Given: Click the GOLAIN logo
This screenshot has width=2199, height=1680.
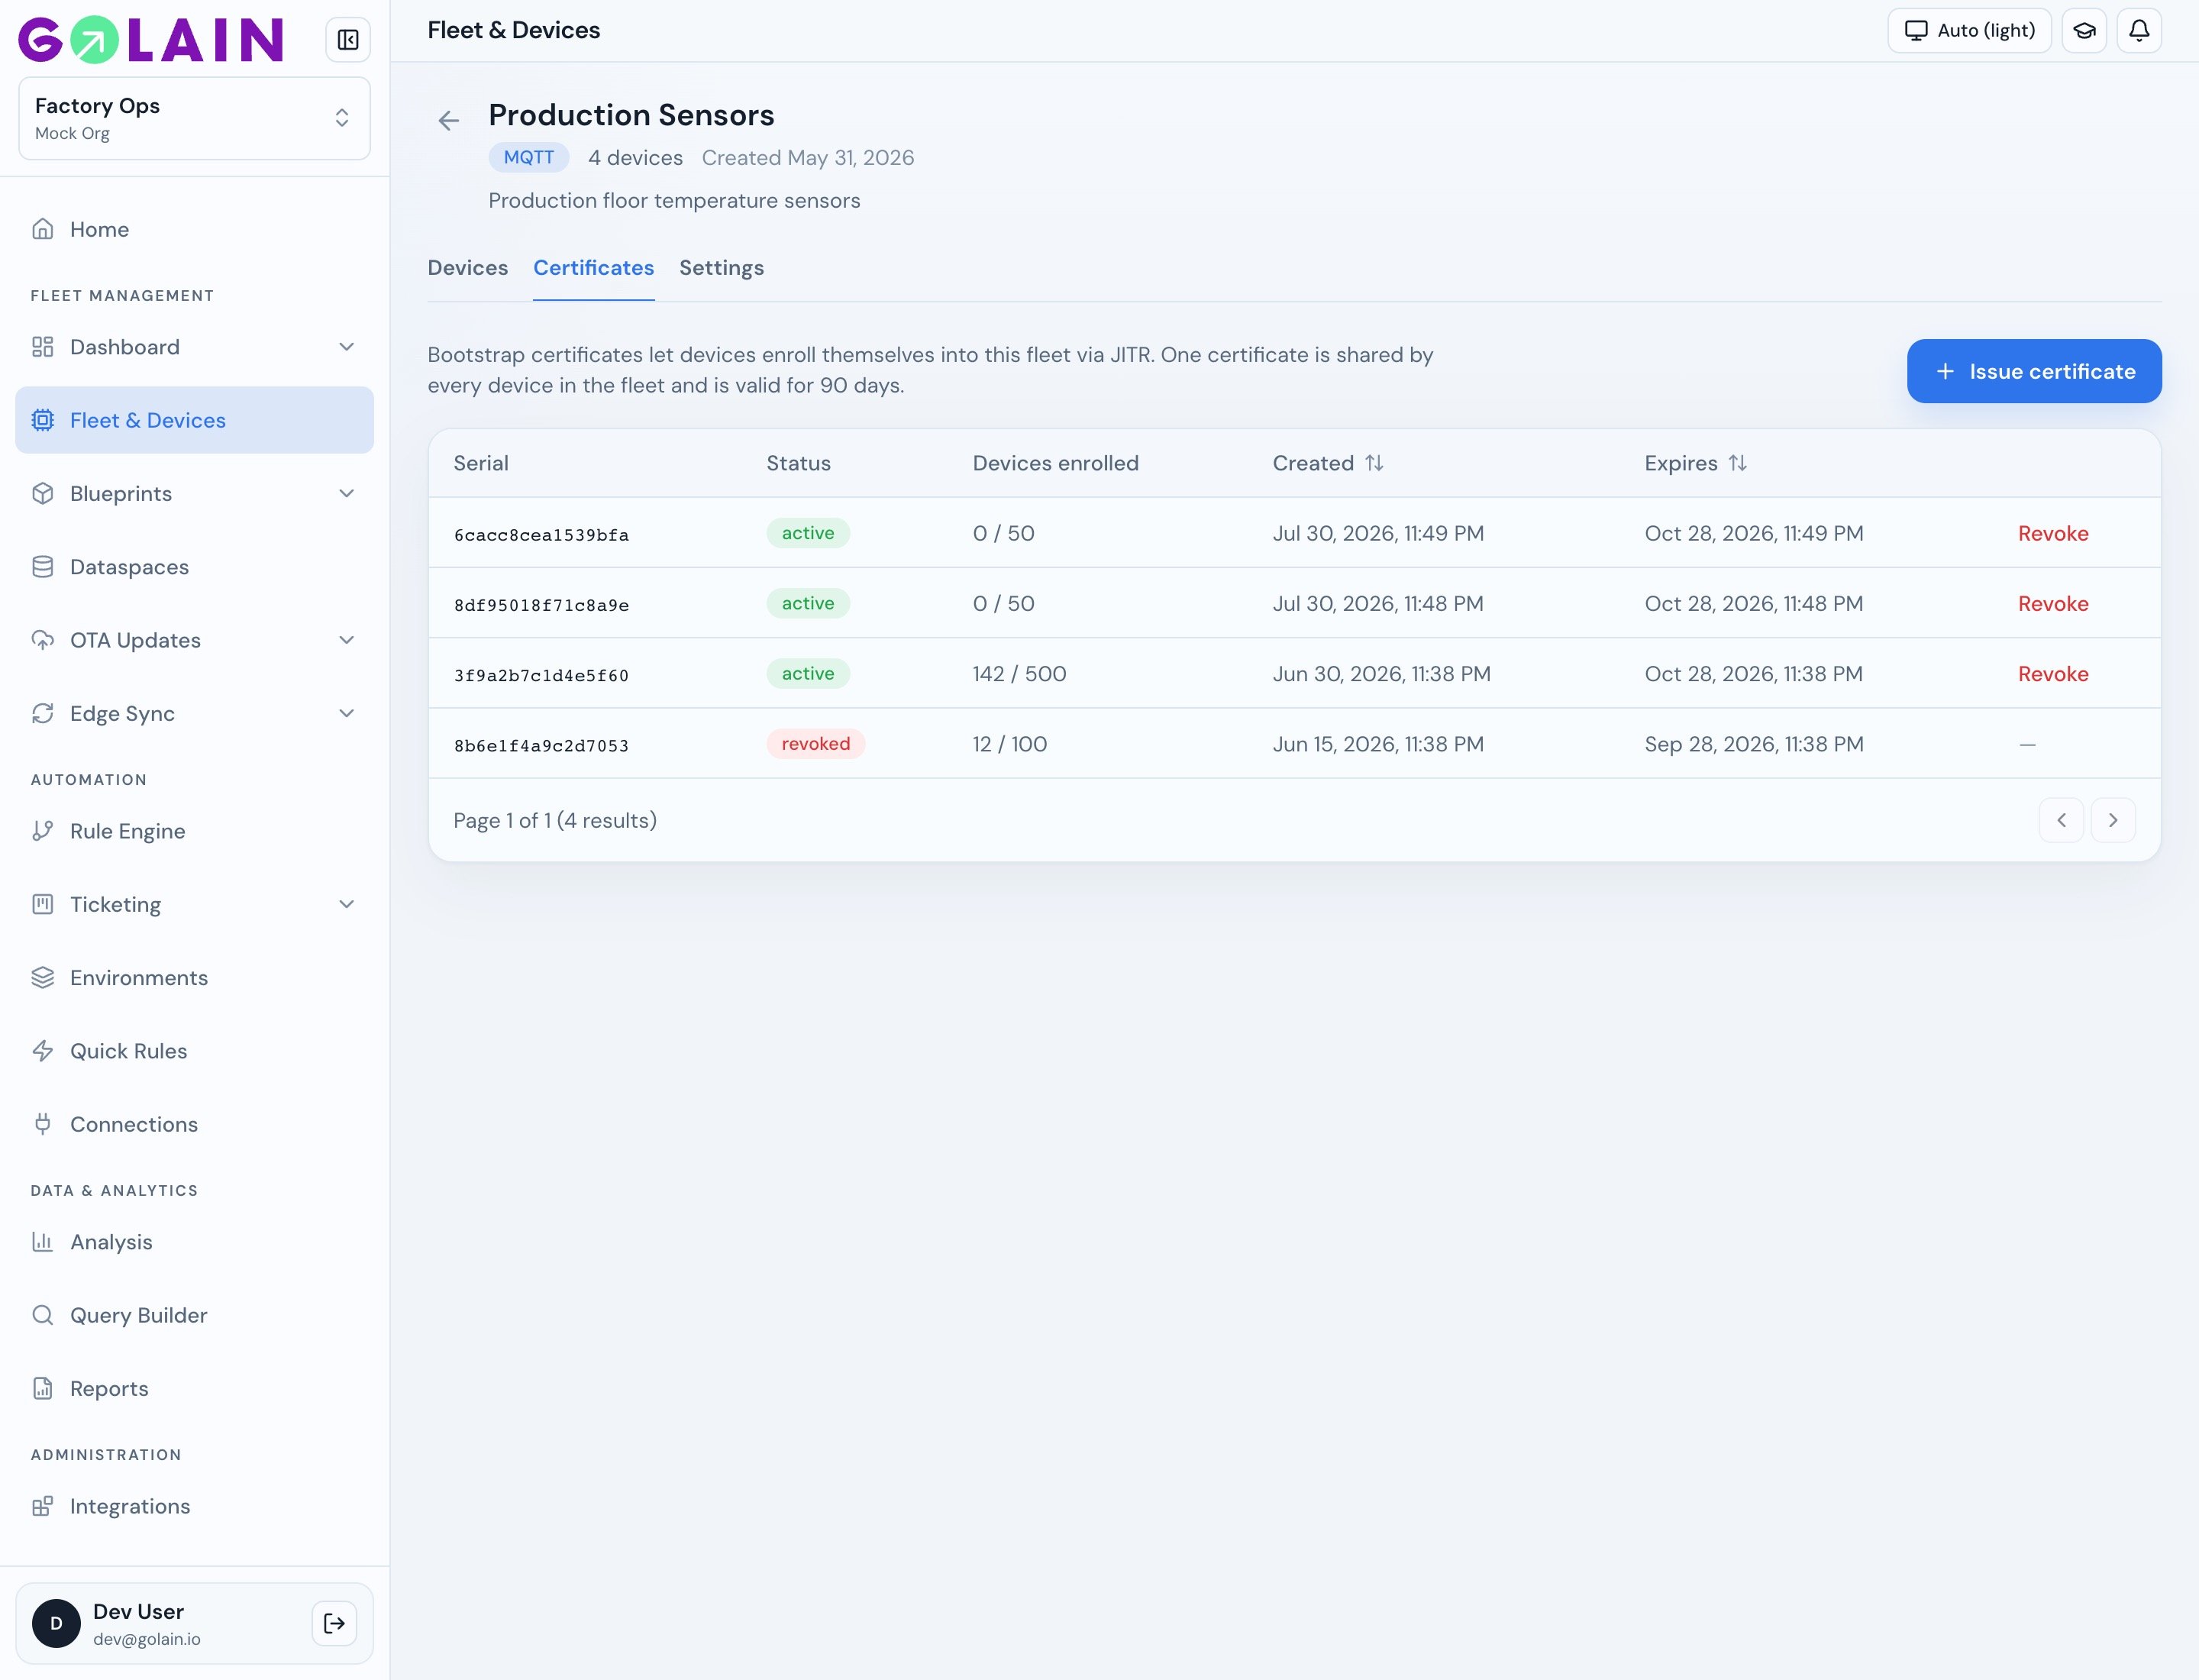Looking at the screenshot, I should (x=151, y=40).
